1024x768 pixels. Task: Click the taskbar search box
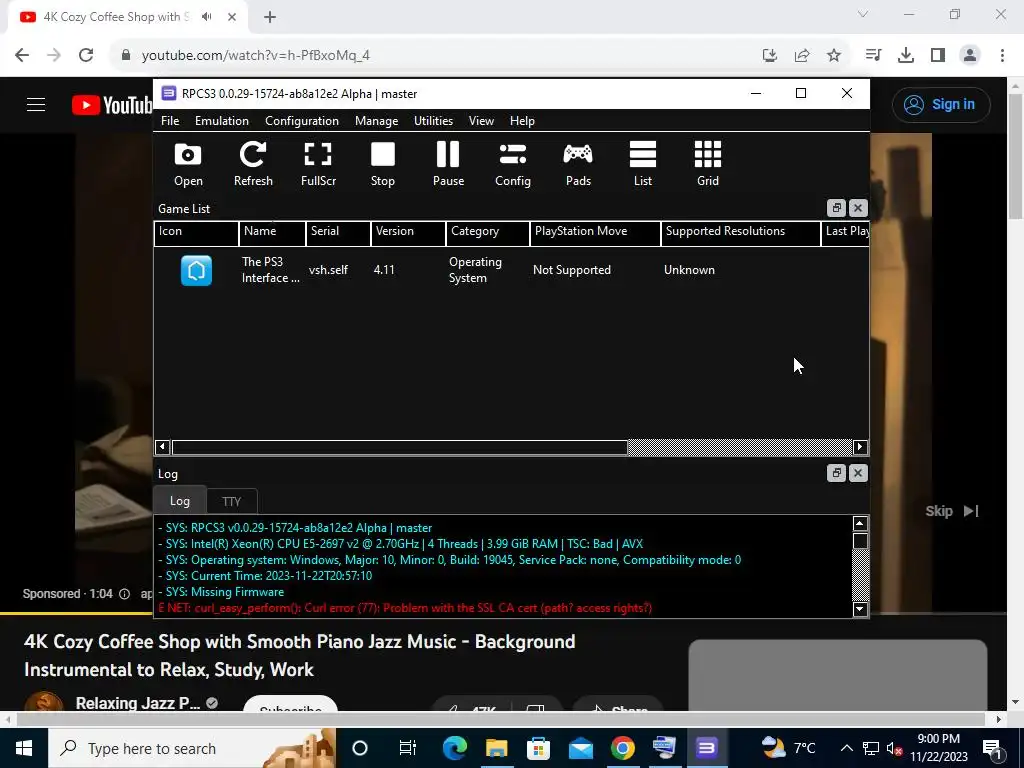(192, 748)
